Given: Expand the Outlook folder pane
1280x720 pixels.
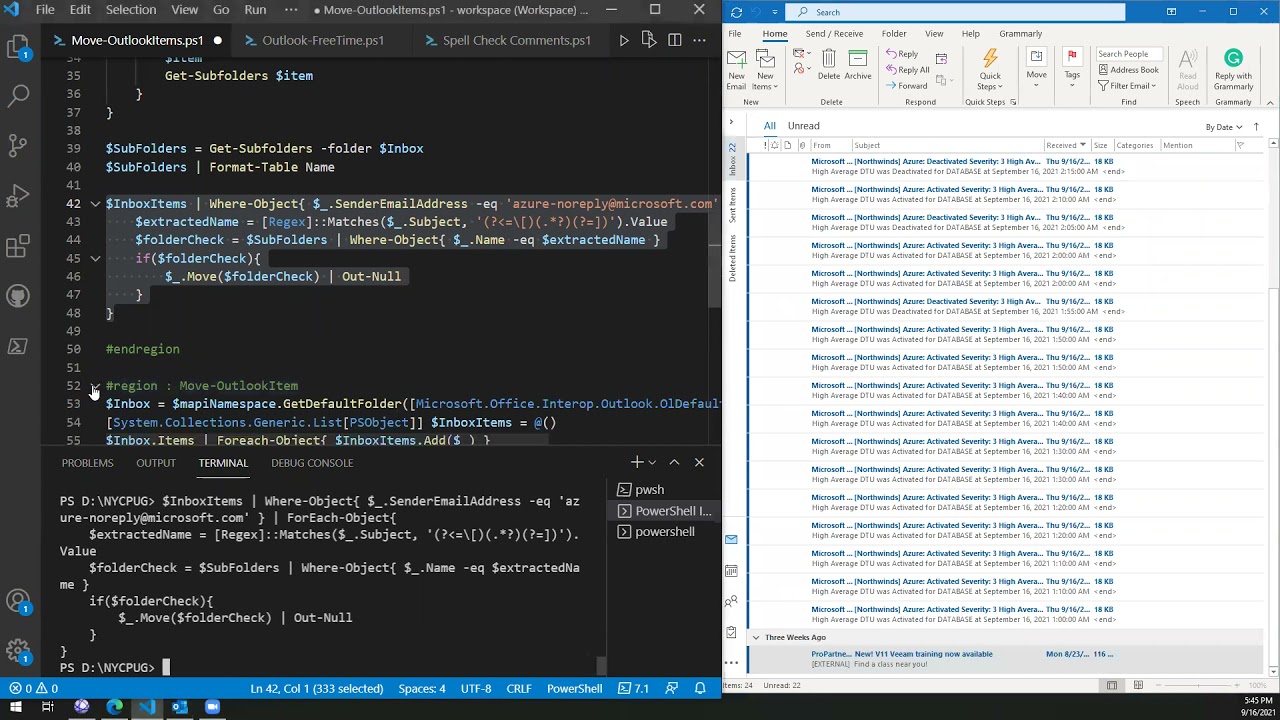Looking at the screenshot, I should 731,122.
